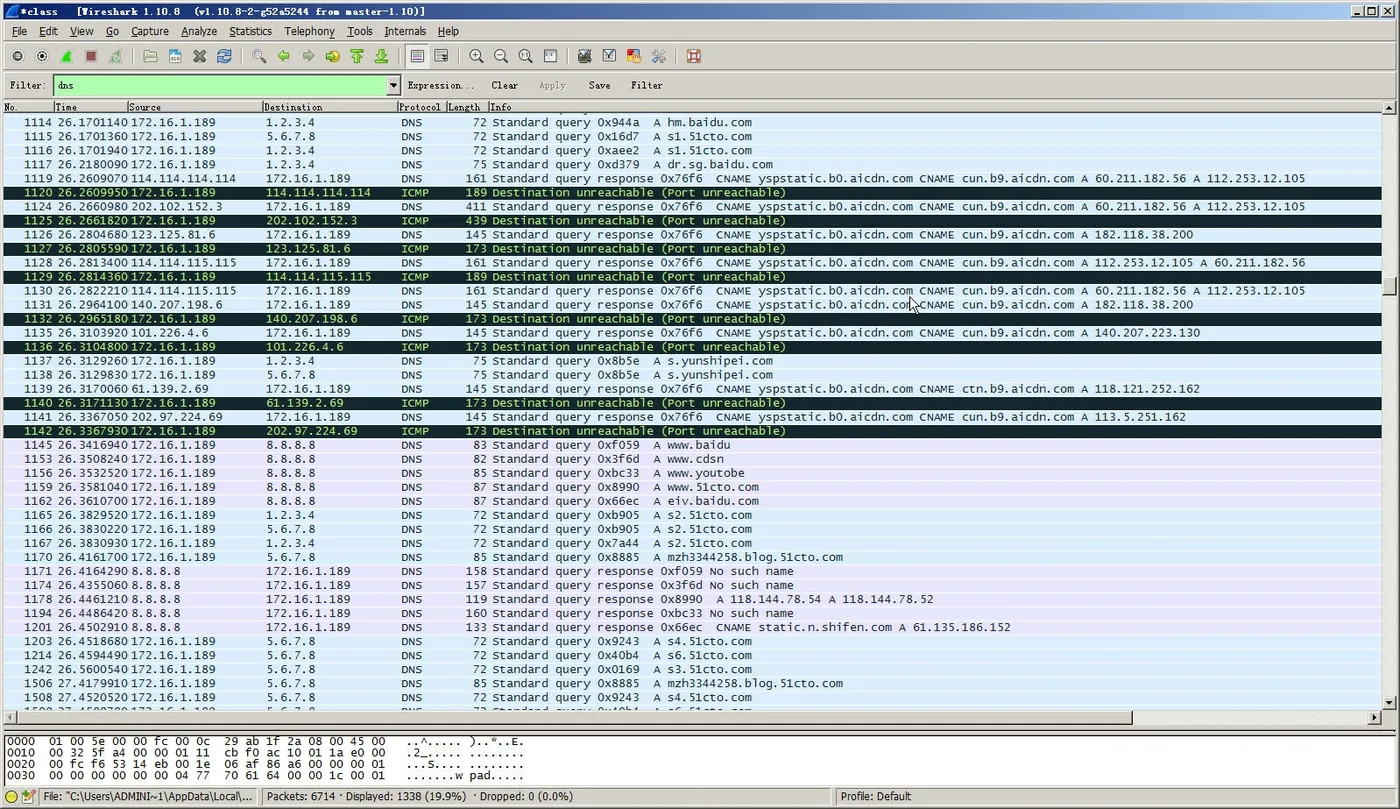Open the View menu

coord(82,31)
